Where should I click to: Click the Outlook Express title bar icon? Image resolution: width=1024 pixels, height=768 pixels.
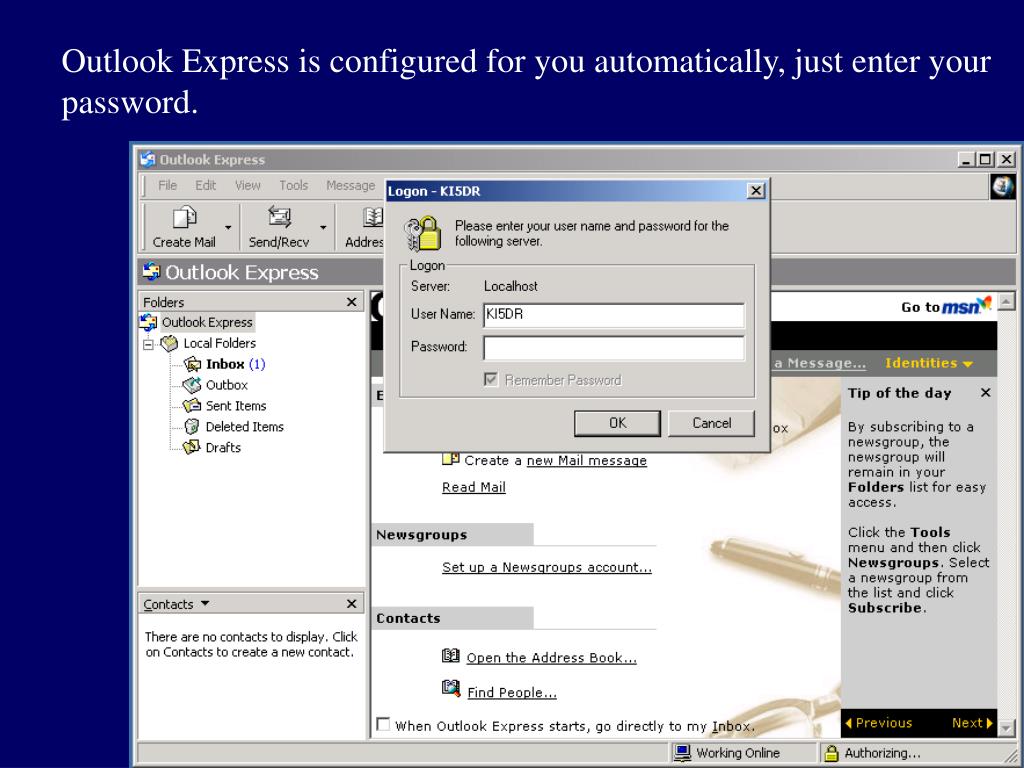[148, 159]
